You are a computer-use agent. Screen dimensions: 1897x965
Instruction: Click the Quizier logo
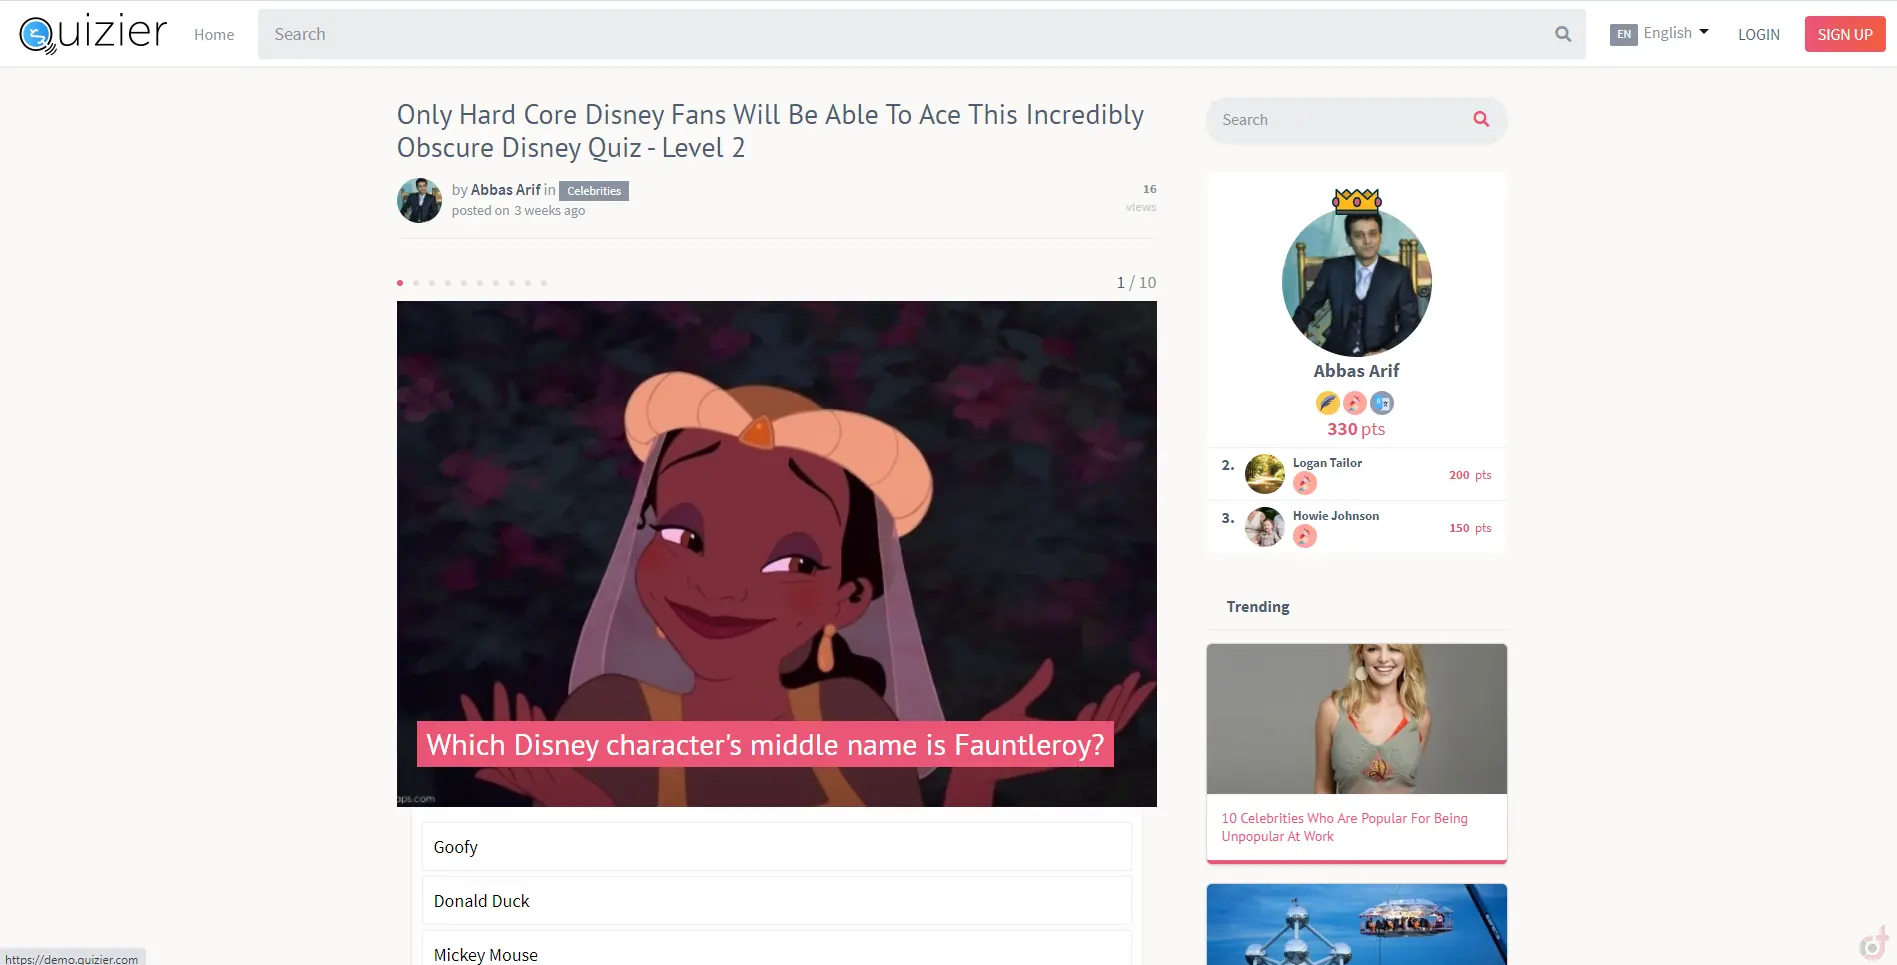93,34
